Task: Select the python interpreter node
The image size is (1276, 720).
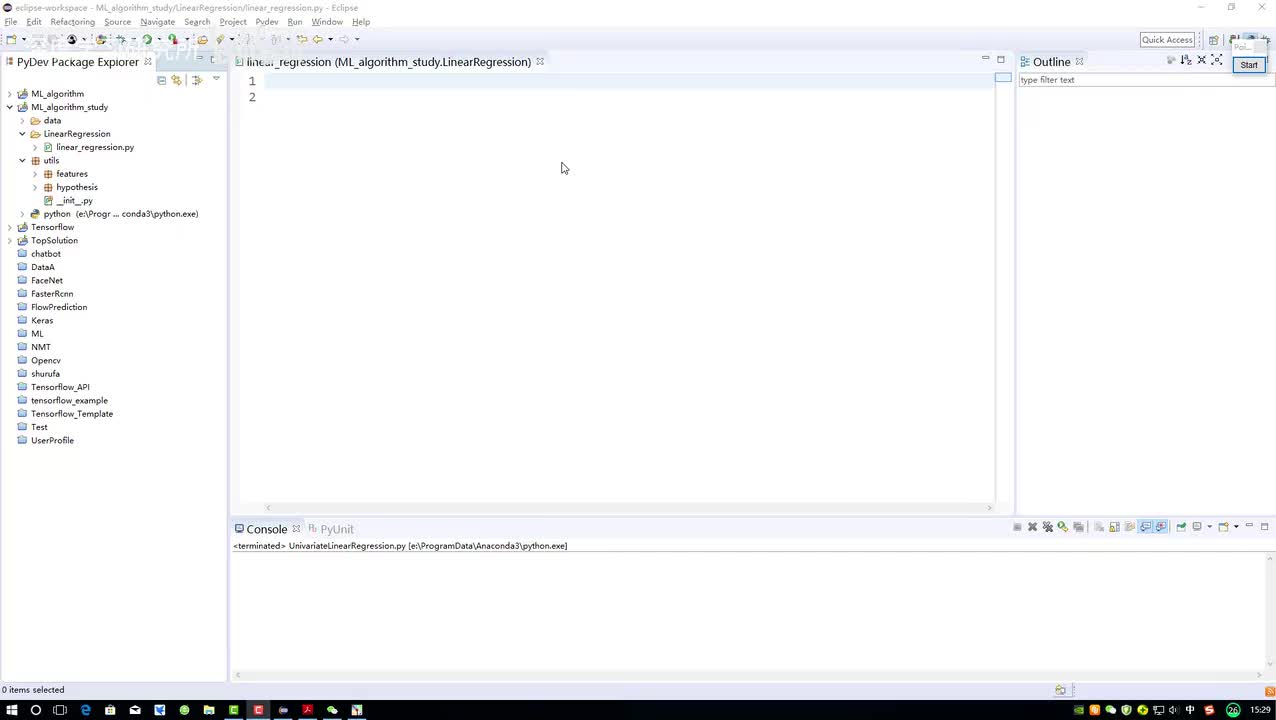Action: [120, 214]
